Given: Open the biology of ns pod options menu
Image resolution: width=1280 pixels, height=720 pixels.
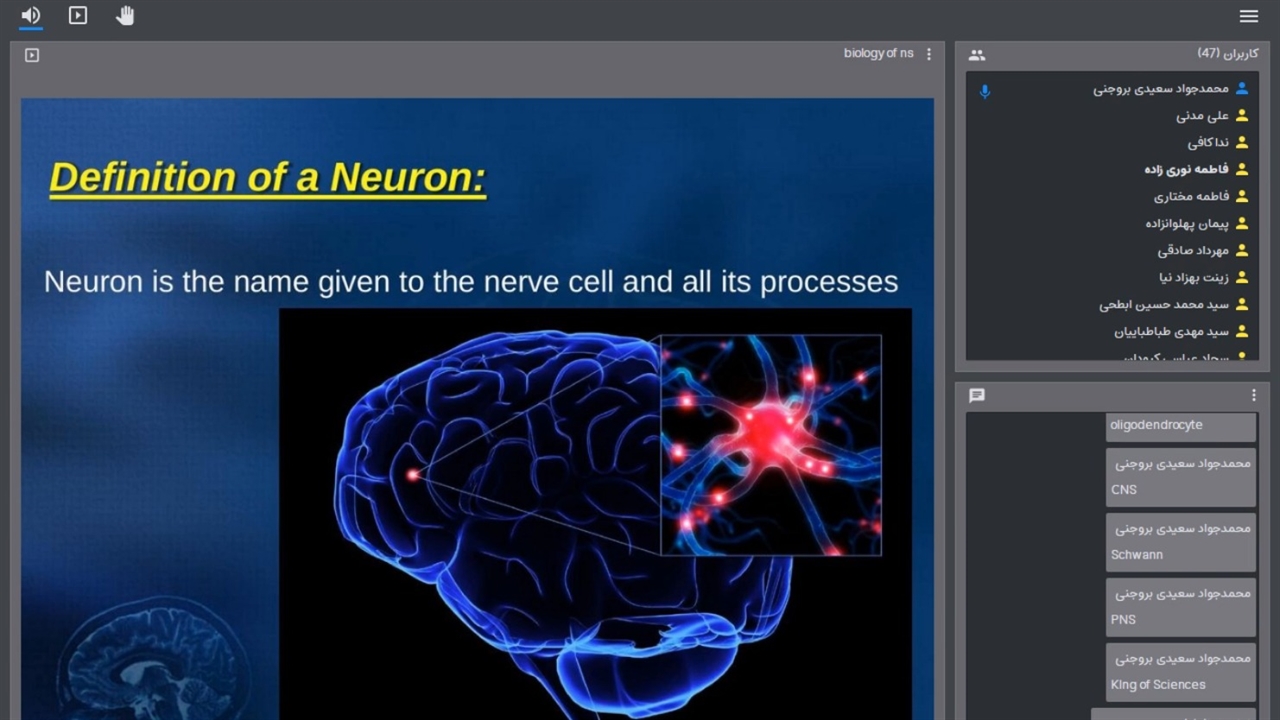Looking at the screenshot, I should (929, 54).
